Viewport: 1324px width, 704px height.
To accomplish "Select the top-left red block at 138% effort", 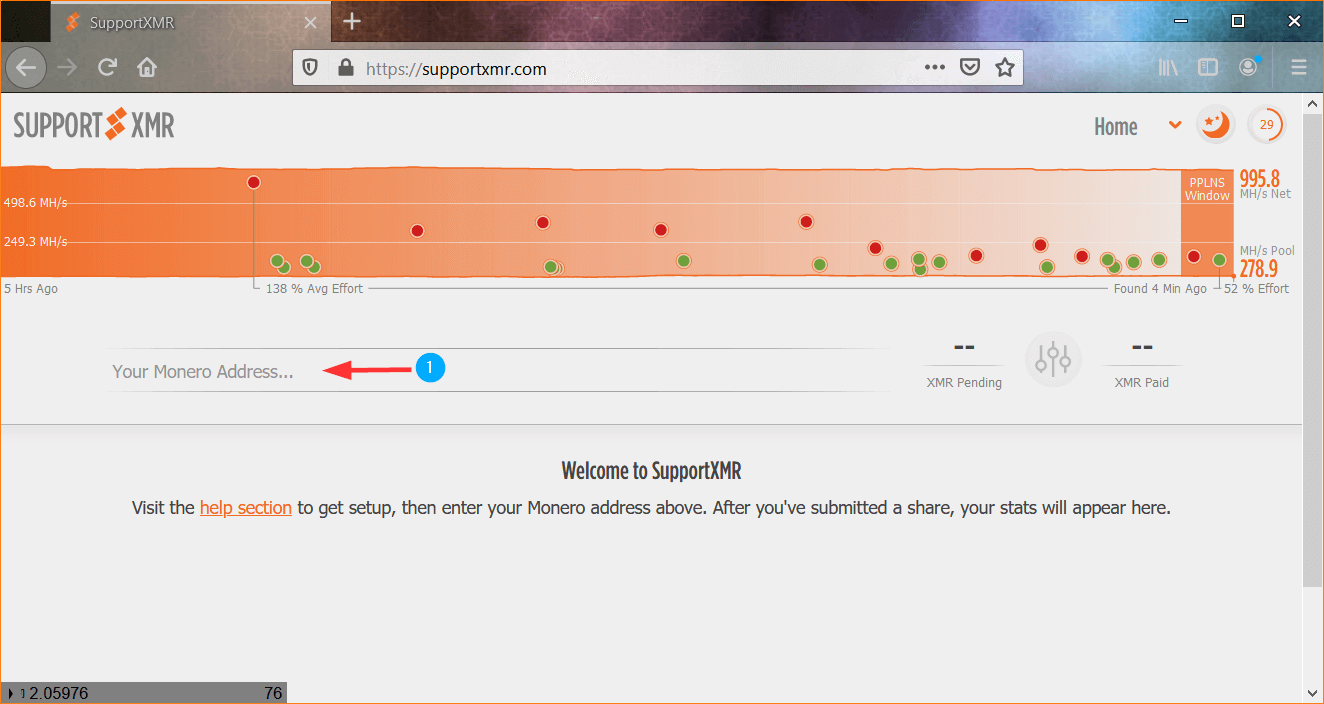I will click(x=254, y=182).
